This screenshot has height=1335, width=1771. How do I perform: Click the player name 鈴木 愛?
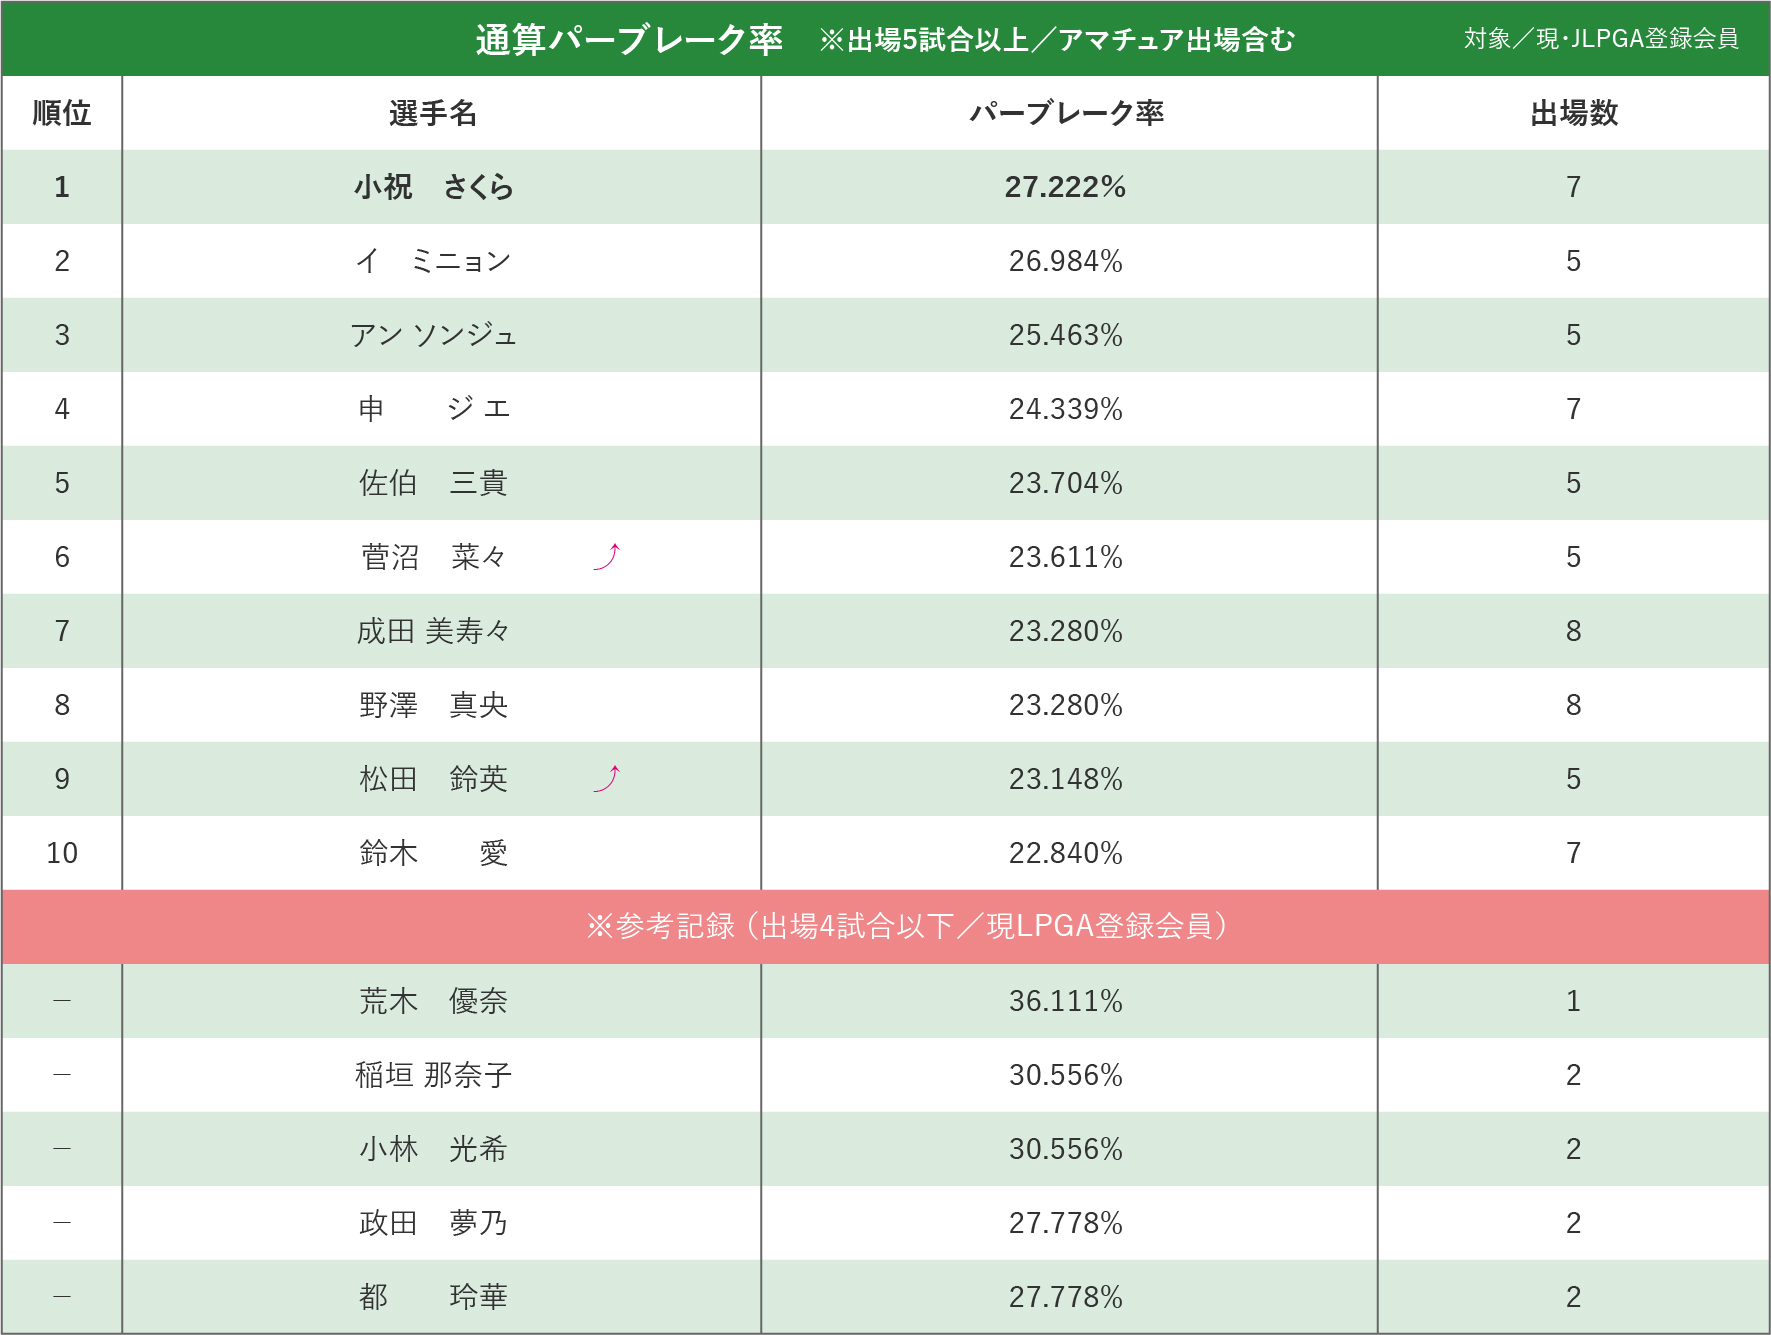[x=433, y=853]
